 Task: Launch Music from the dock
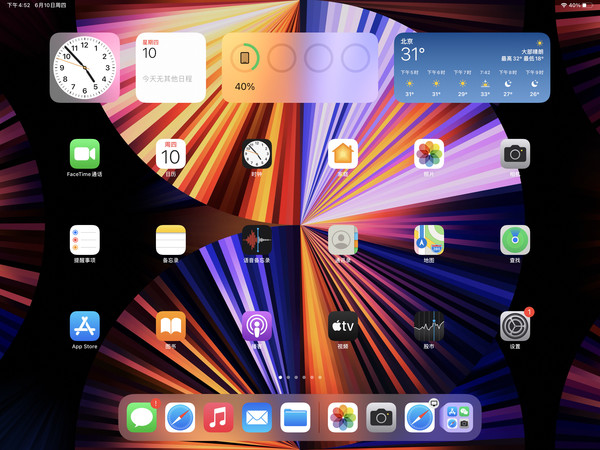[x=219, y=417]
